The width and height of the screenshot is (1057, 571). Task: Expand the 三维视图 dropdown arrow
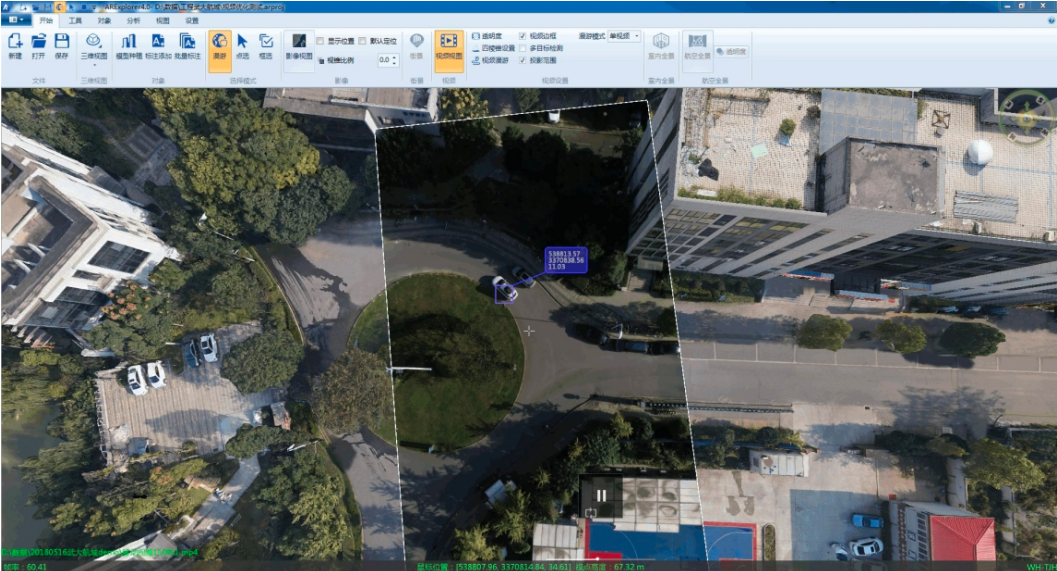[94, 65]
